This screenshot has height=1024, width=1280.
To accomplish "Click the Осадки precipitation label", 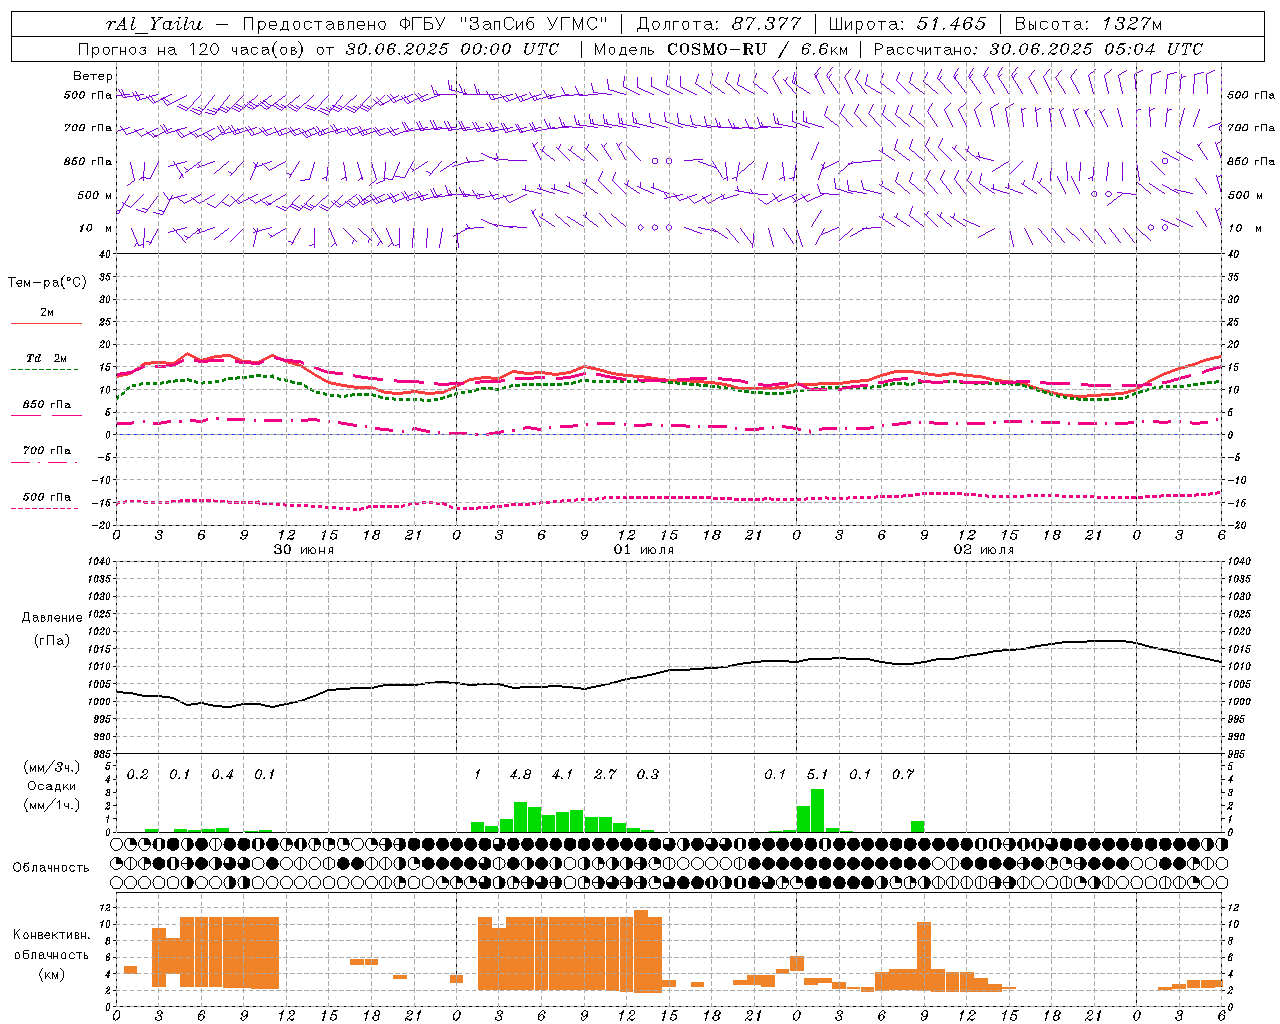I will click(x=52, y=786).
